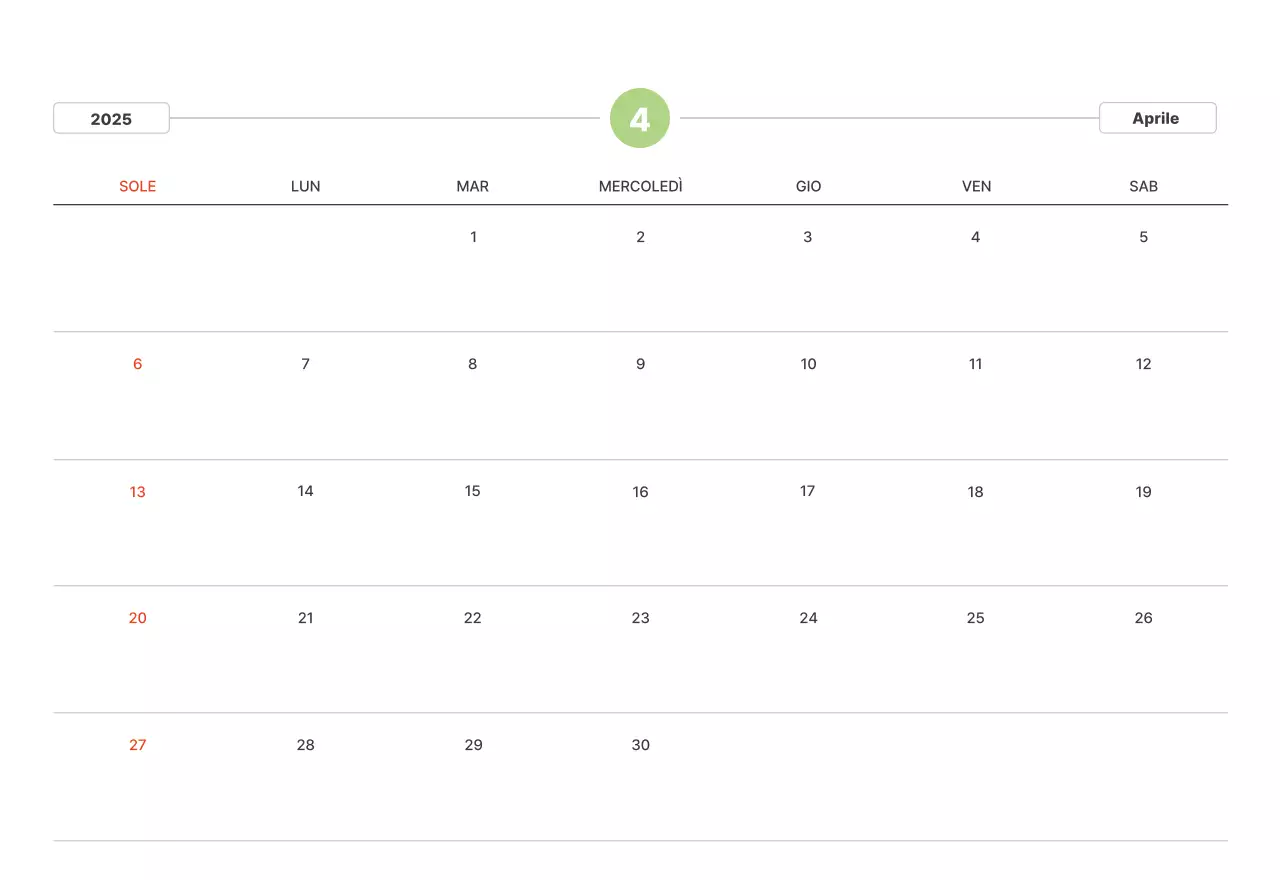Select the SOLE day column header
This screenshot has height=880, width=1280.
coord(138,186)
